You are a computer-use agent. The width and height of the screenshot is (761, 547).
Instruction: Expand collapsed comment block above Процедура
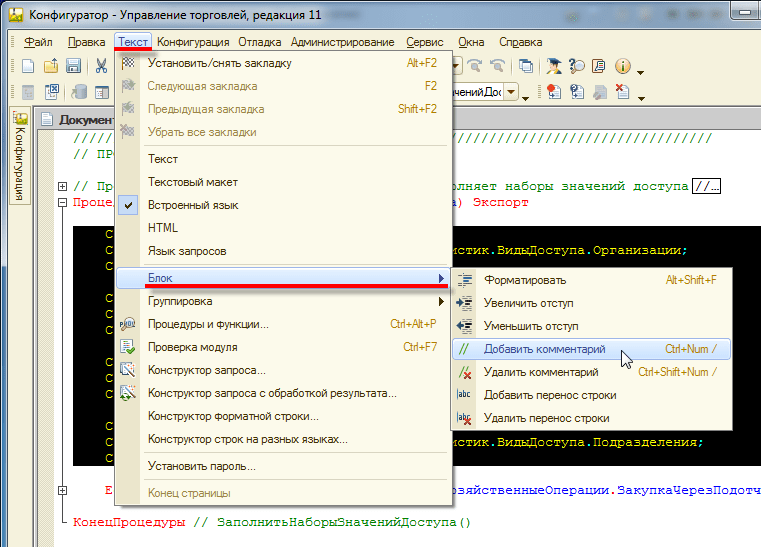tap(63, 186)
